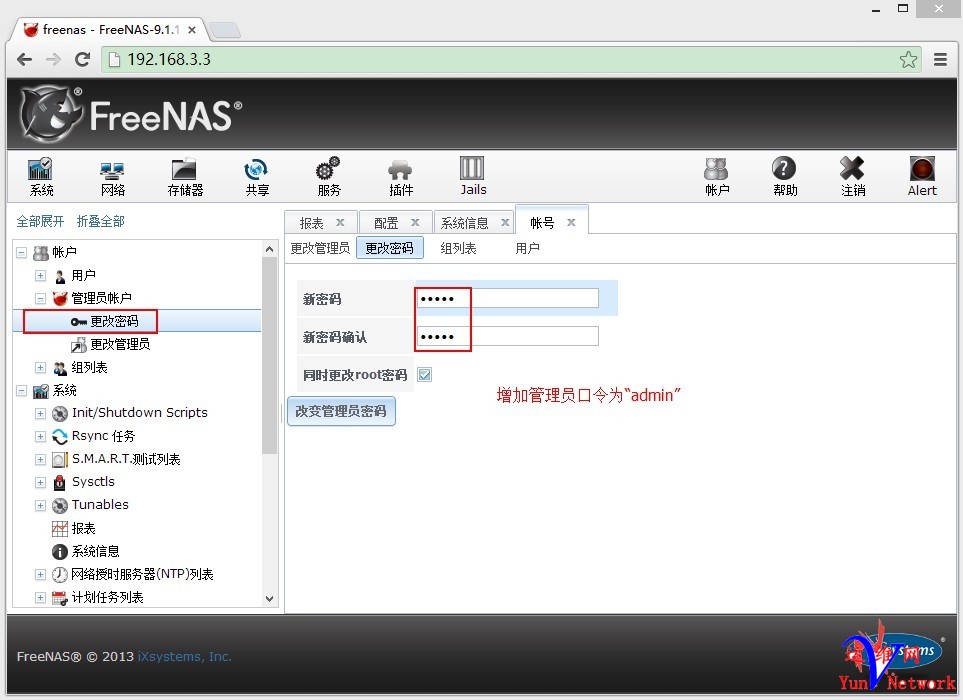Open the Chrome hamburger menu
963x700 pixels.
click(940, 60)
